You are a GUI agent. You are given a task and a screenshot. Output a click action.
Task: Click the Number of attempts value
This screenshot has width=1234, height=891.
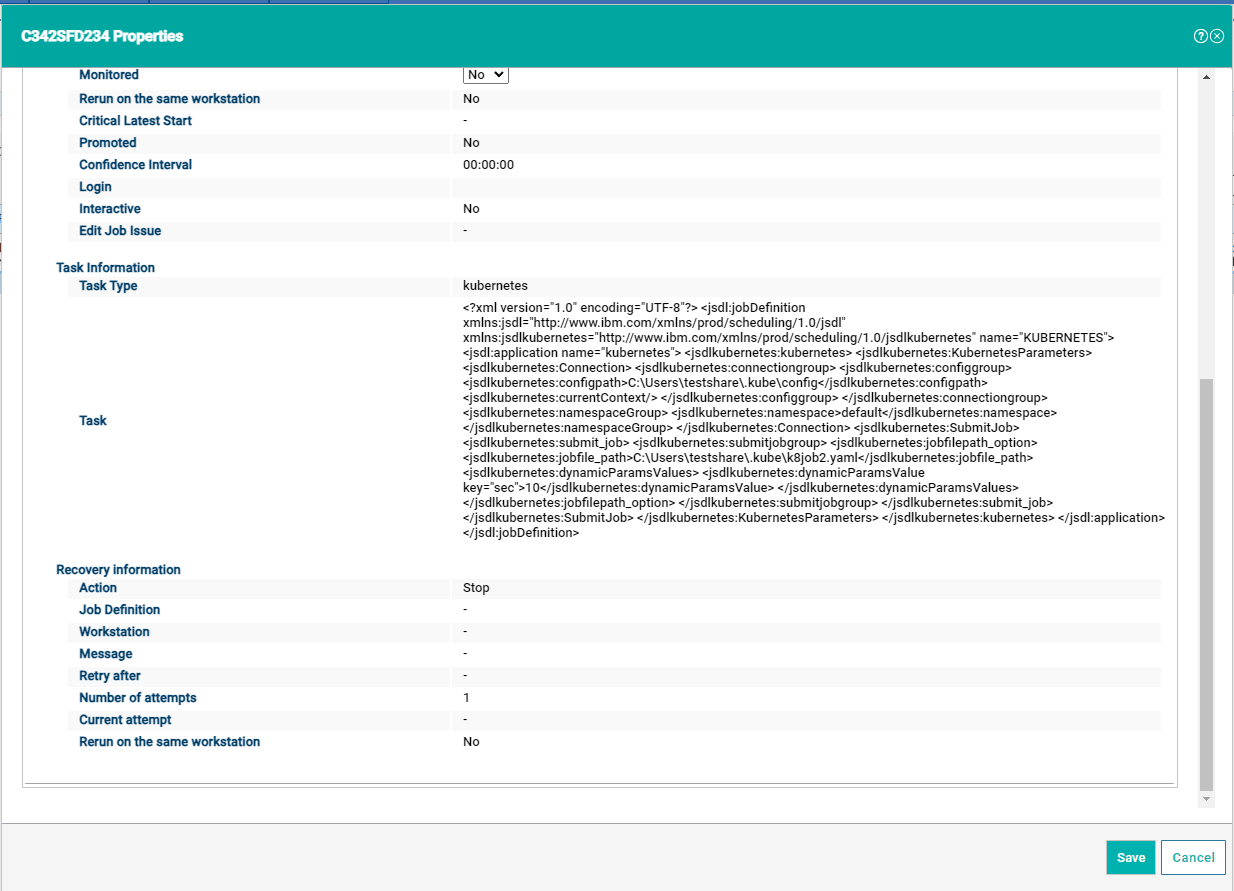point(466,697)
